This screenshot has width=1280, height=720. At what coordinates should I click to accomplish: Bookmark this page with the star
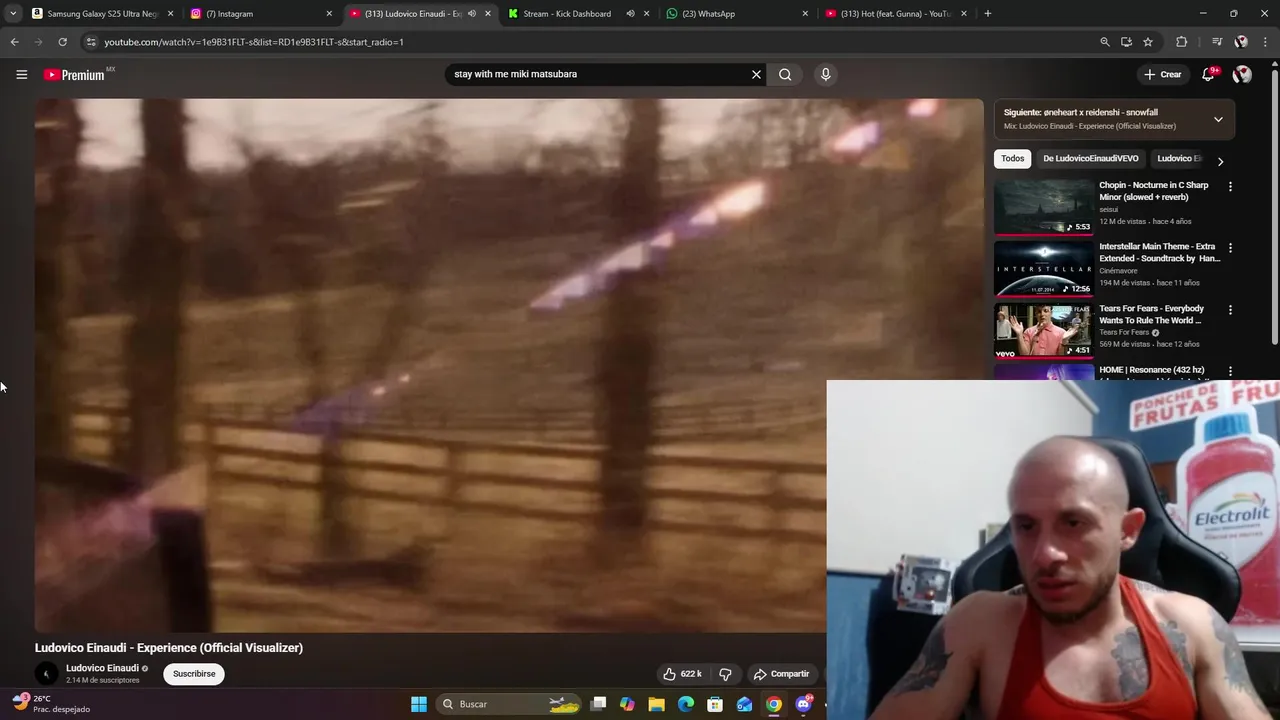tap(1148, 42)
